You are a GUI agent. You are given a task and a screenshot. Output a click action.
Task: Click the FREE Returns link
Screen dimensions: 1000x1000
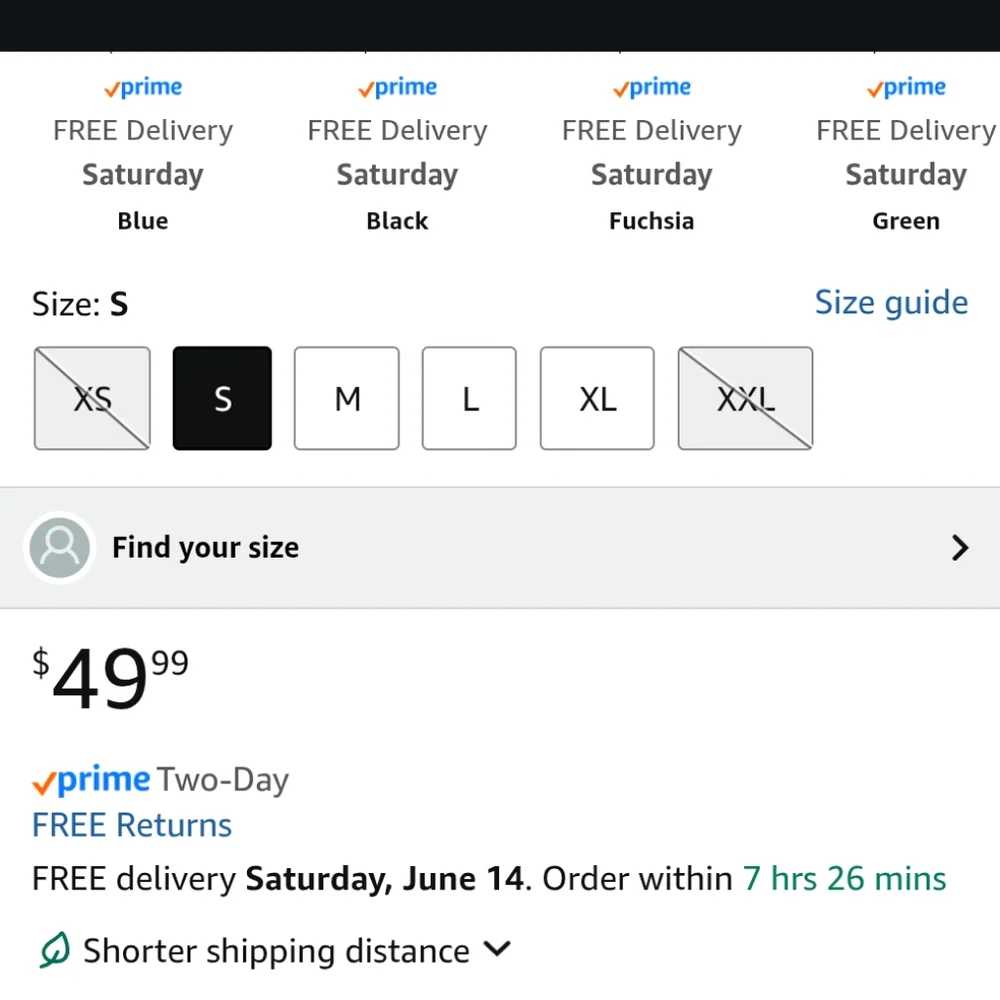132,825
